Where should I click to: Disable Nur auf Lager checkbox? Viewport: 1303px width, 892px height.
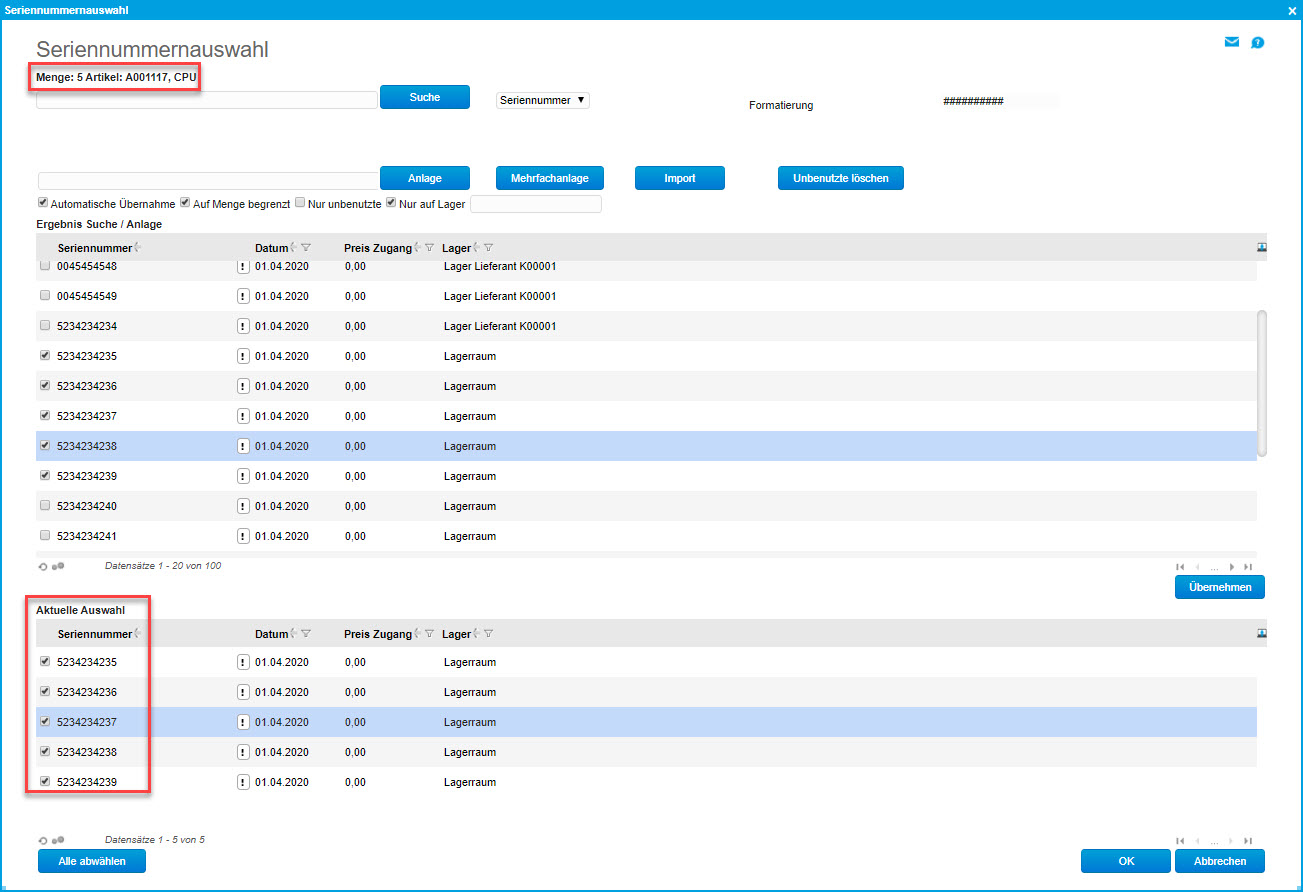pos(391,202)
